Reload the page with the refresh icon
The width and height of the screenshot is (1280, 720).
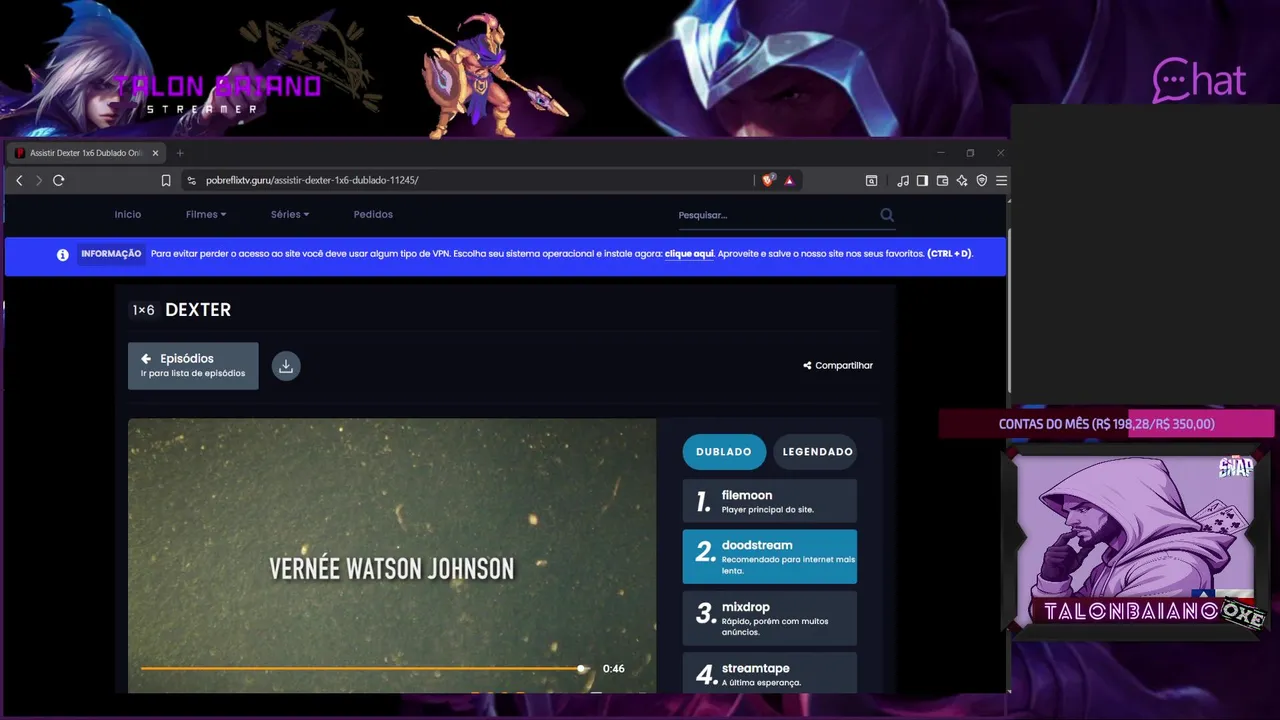click(59, 180)
